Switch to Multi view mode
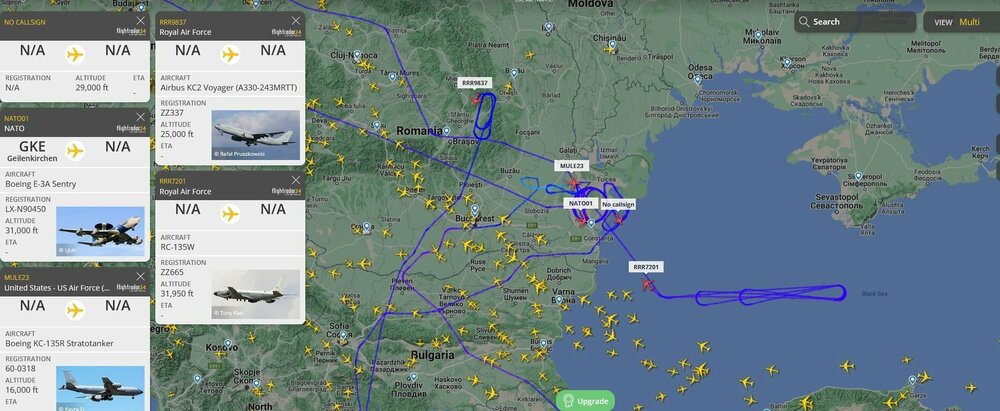1000x411 pixels. pyautogui.click(x=969, y=22)
